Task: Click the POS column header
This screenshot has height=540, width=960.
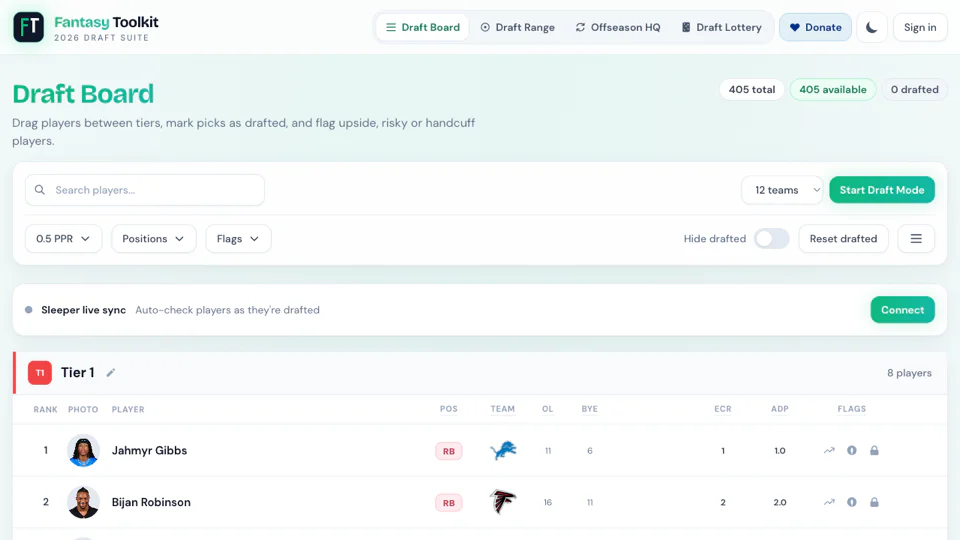Action: tap(449, 409)
